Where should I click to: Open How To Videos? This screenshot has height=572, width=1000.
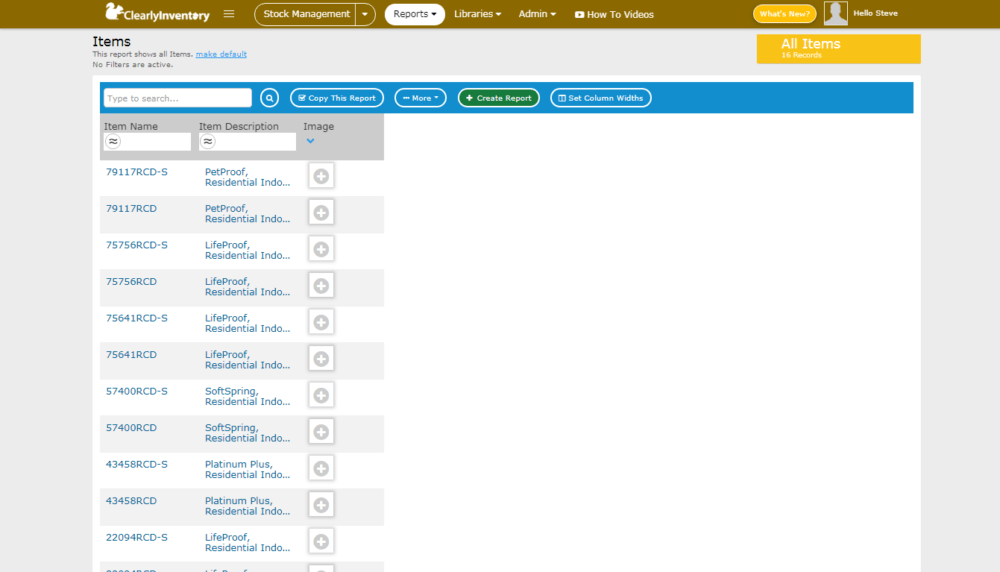pyautogui.click(x=614, y=15)
